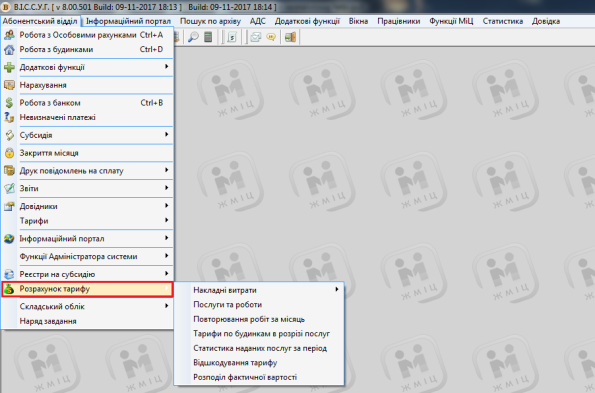Expand Накладні витрати submenu arrow

(x=337, y=289)
